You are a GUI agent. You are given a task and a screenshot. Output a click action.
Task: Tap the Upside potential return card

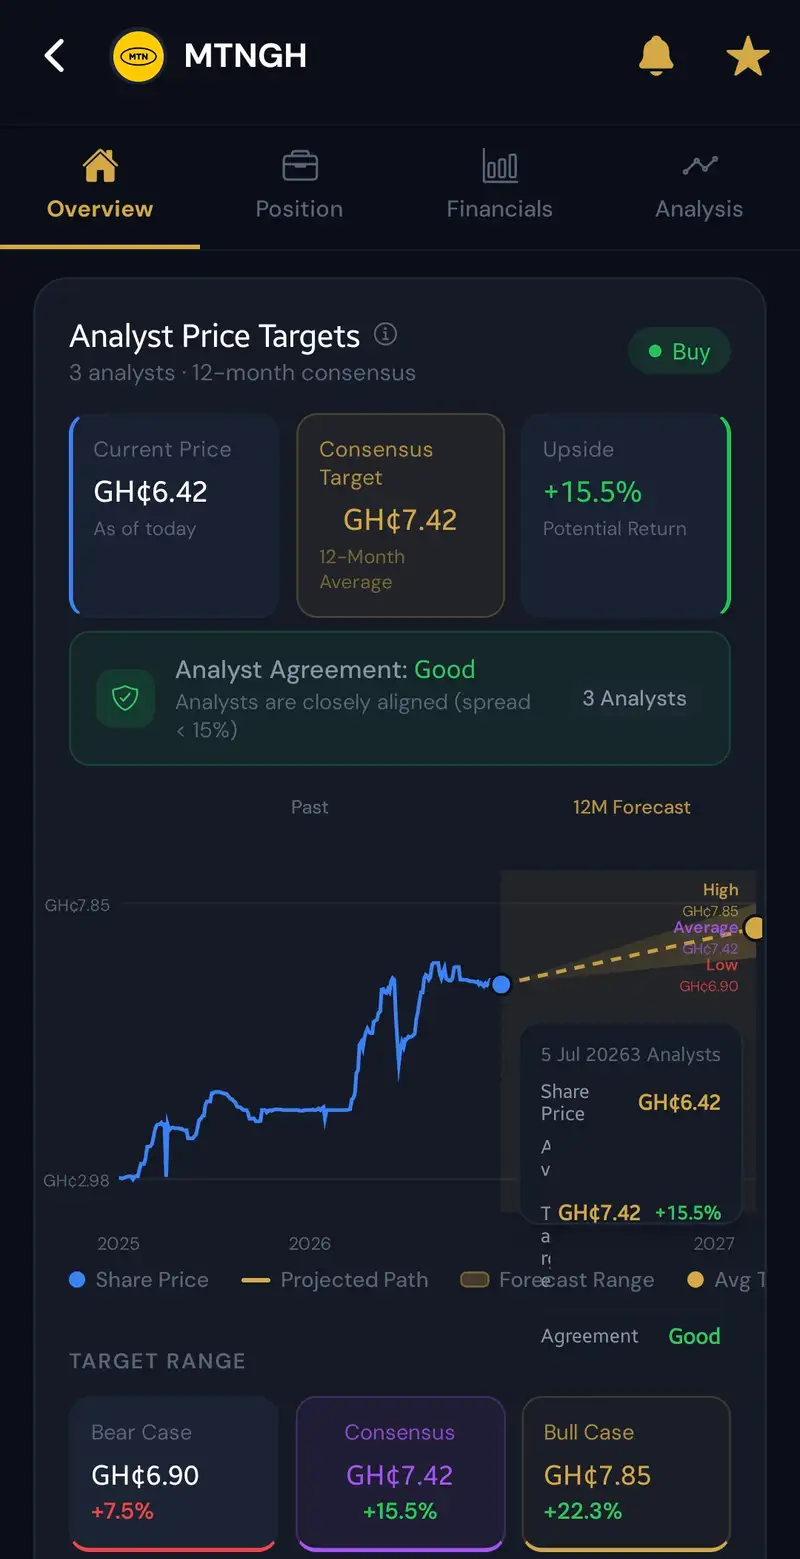tap(626, 515)
